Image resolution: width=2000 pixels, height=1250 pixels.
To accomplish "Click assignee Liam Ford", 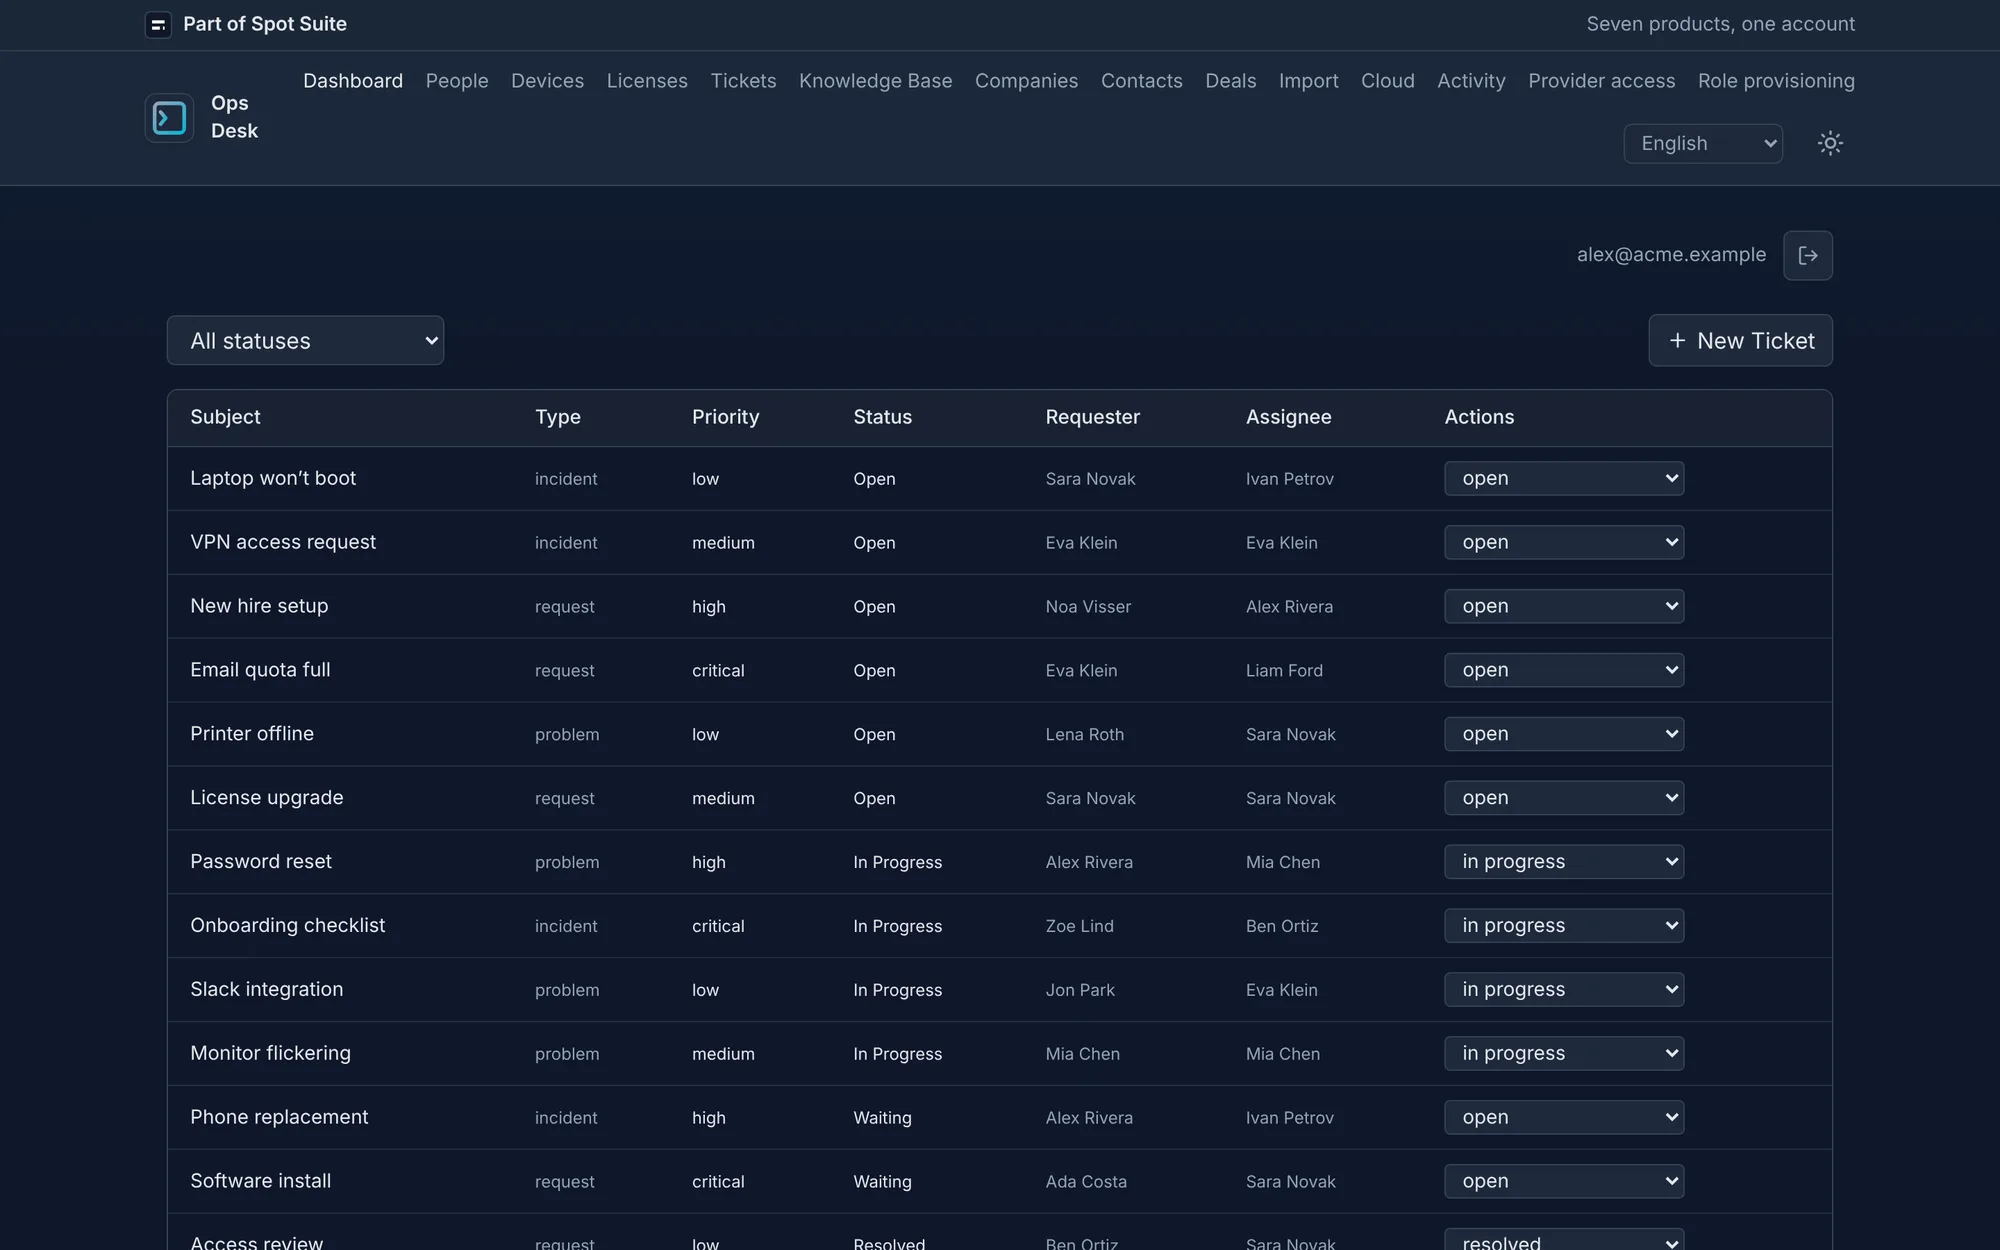I will pyautogui.click(x=1284, y=671).
